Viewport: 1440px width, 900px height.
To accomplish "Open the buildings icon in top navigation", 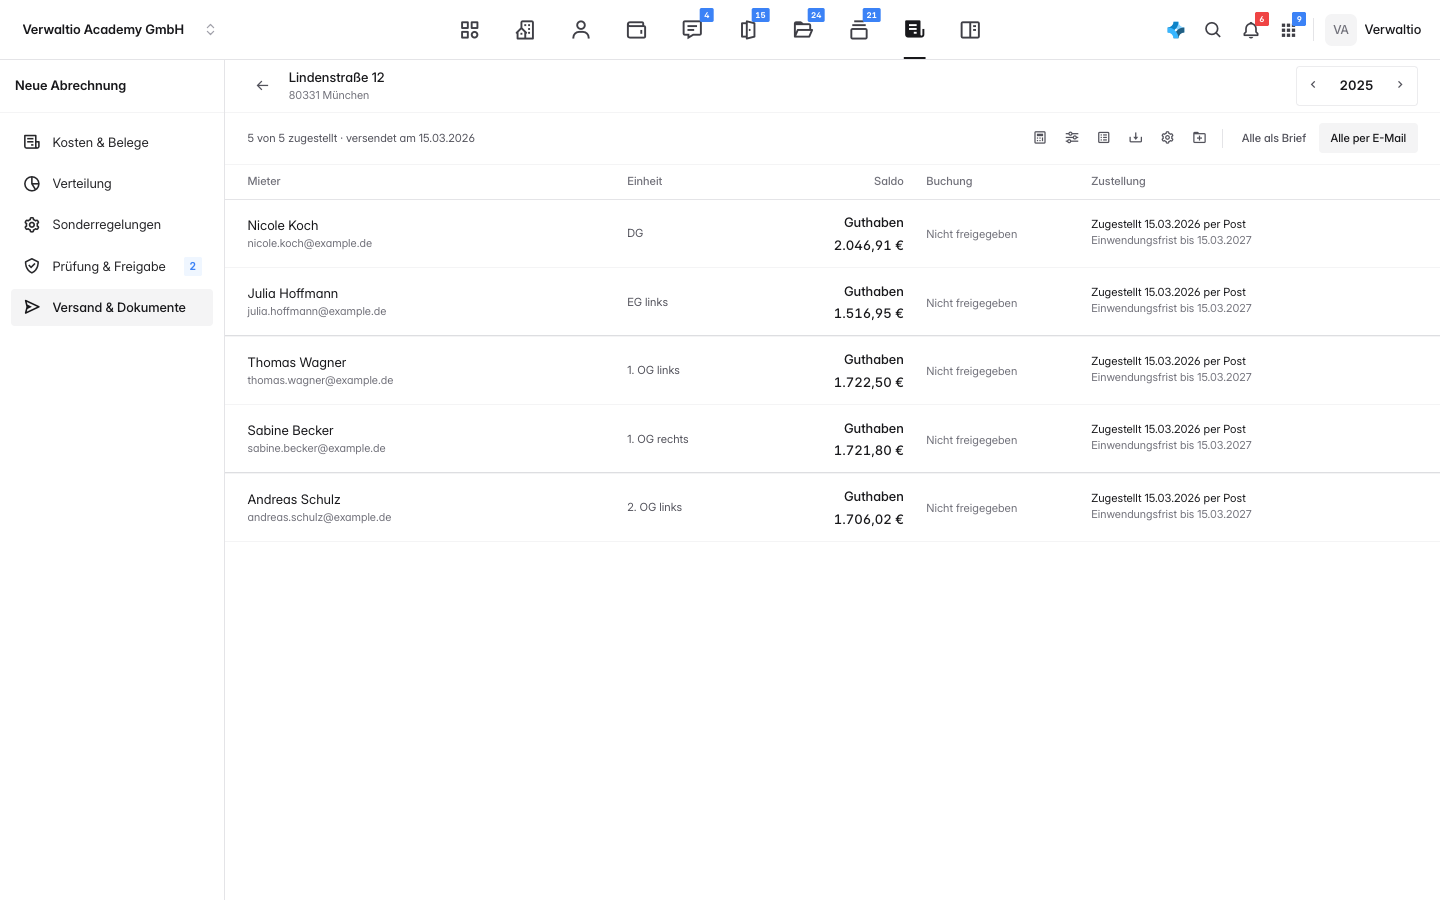I will click(x=525, y=30).
